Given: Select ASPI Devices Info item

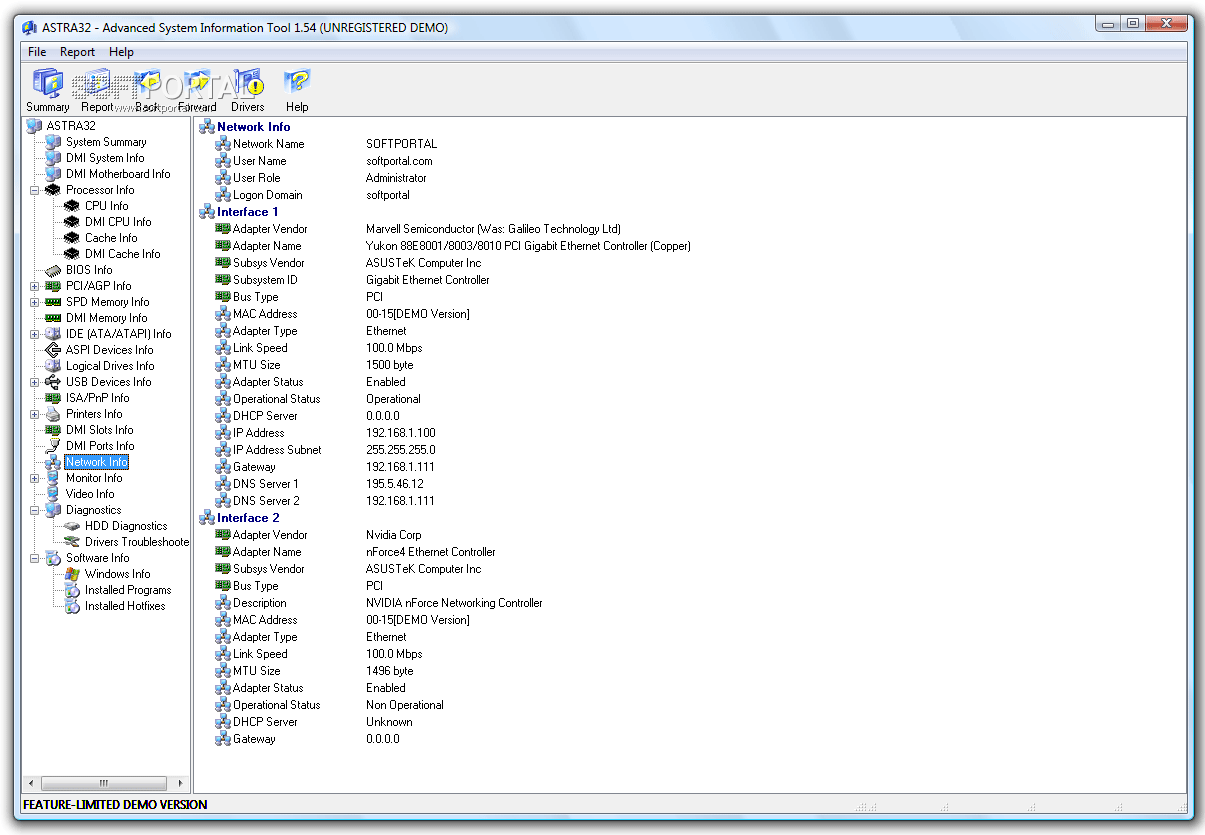Looking at the screenshot, I should coord(109,350).
